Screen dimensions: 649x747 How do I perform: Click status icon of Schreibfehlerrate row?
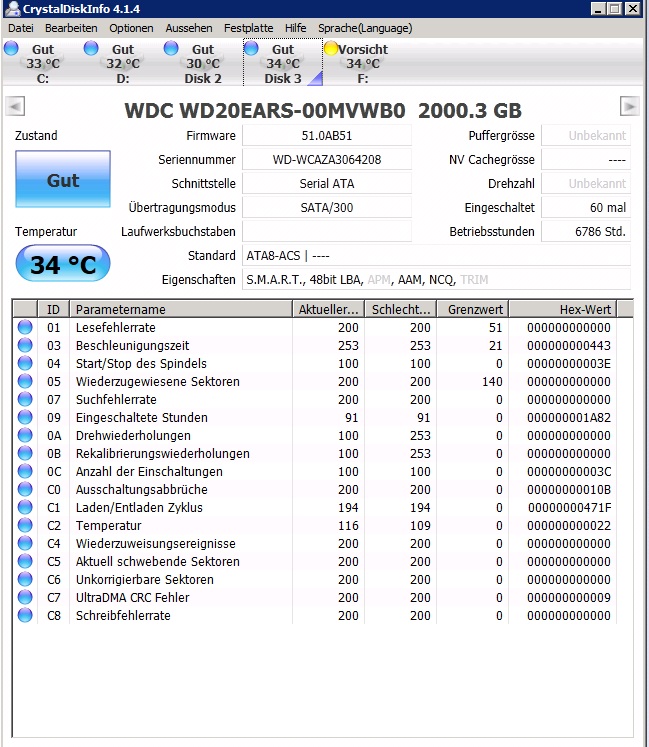25,615
